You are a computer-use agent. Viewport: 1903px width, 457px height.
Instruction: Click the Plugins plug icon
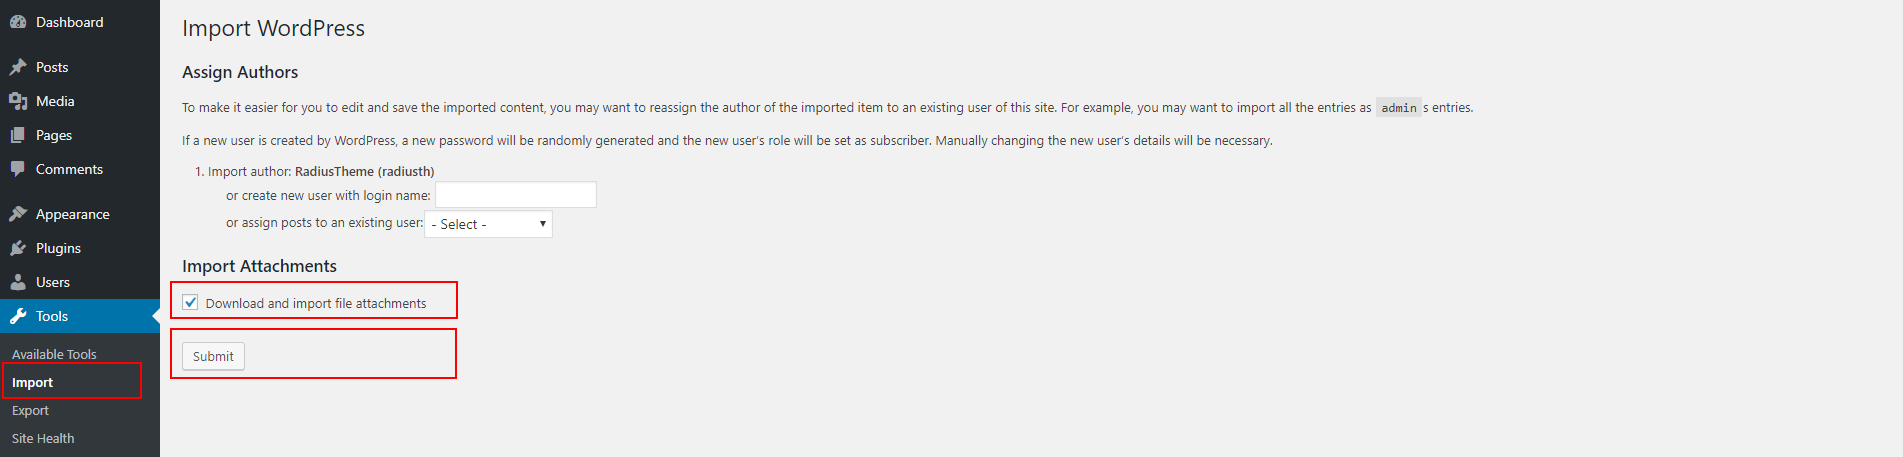coord(18,248)
